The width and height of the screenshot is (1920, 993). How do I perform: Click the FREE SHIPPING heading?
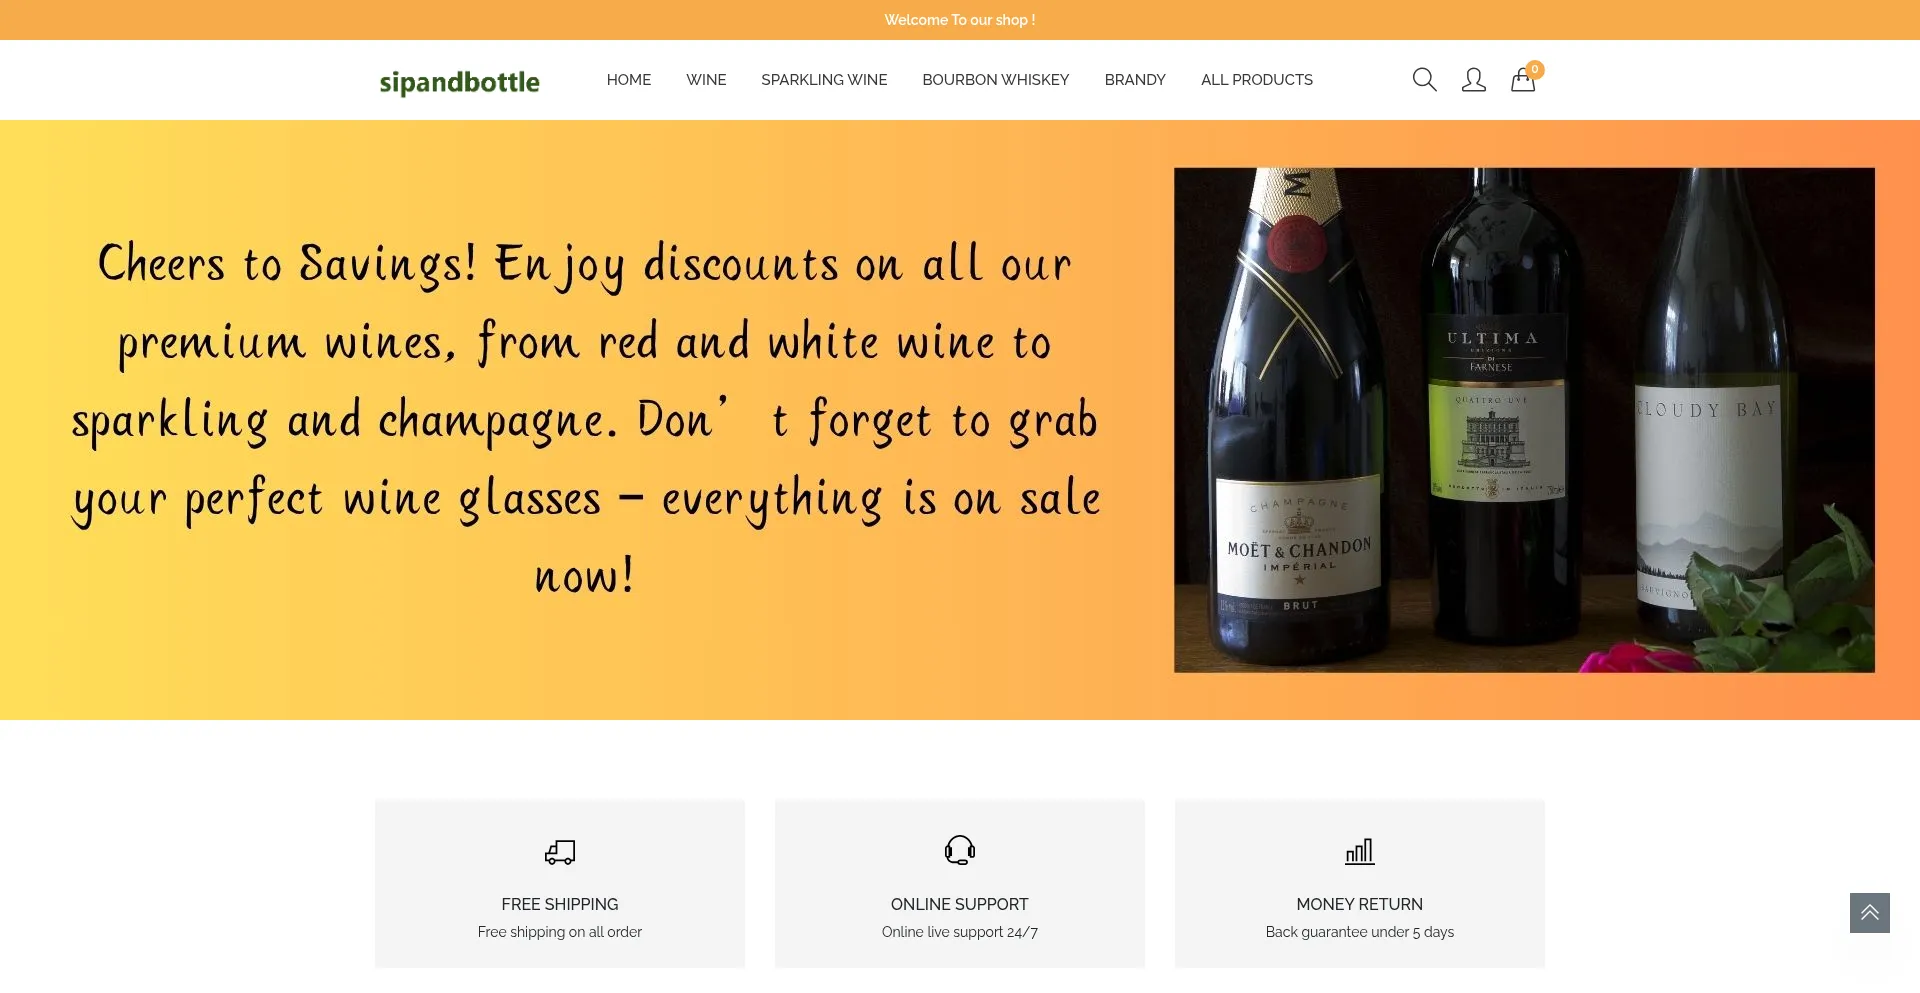click(x=560, y=904)
